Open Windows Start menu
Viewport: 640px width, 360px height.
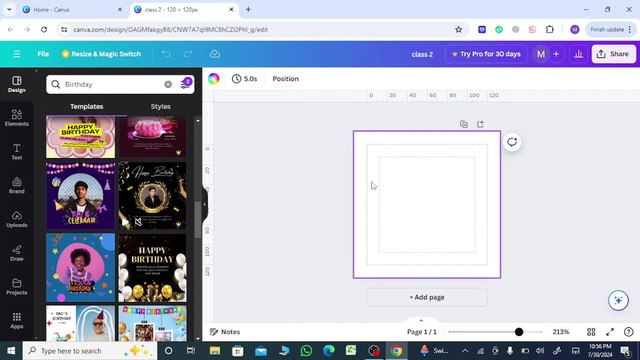tap(11, 351)
